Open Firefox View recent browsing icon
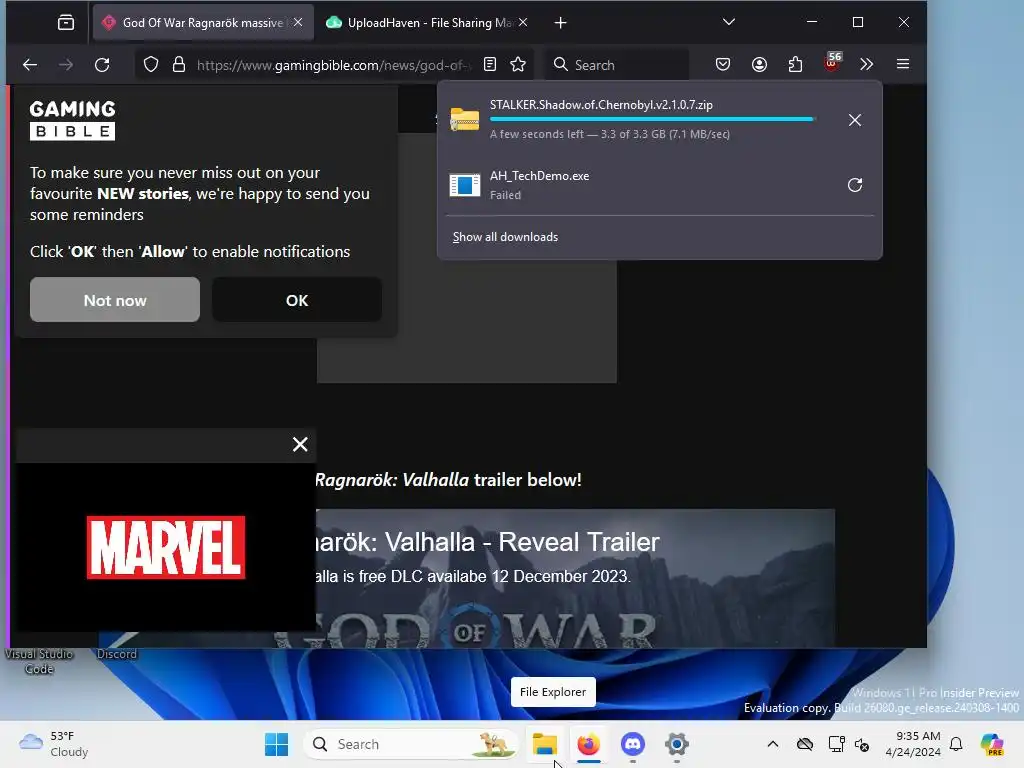 66,23
